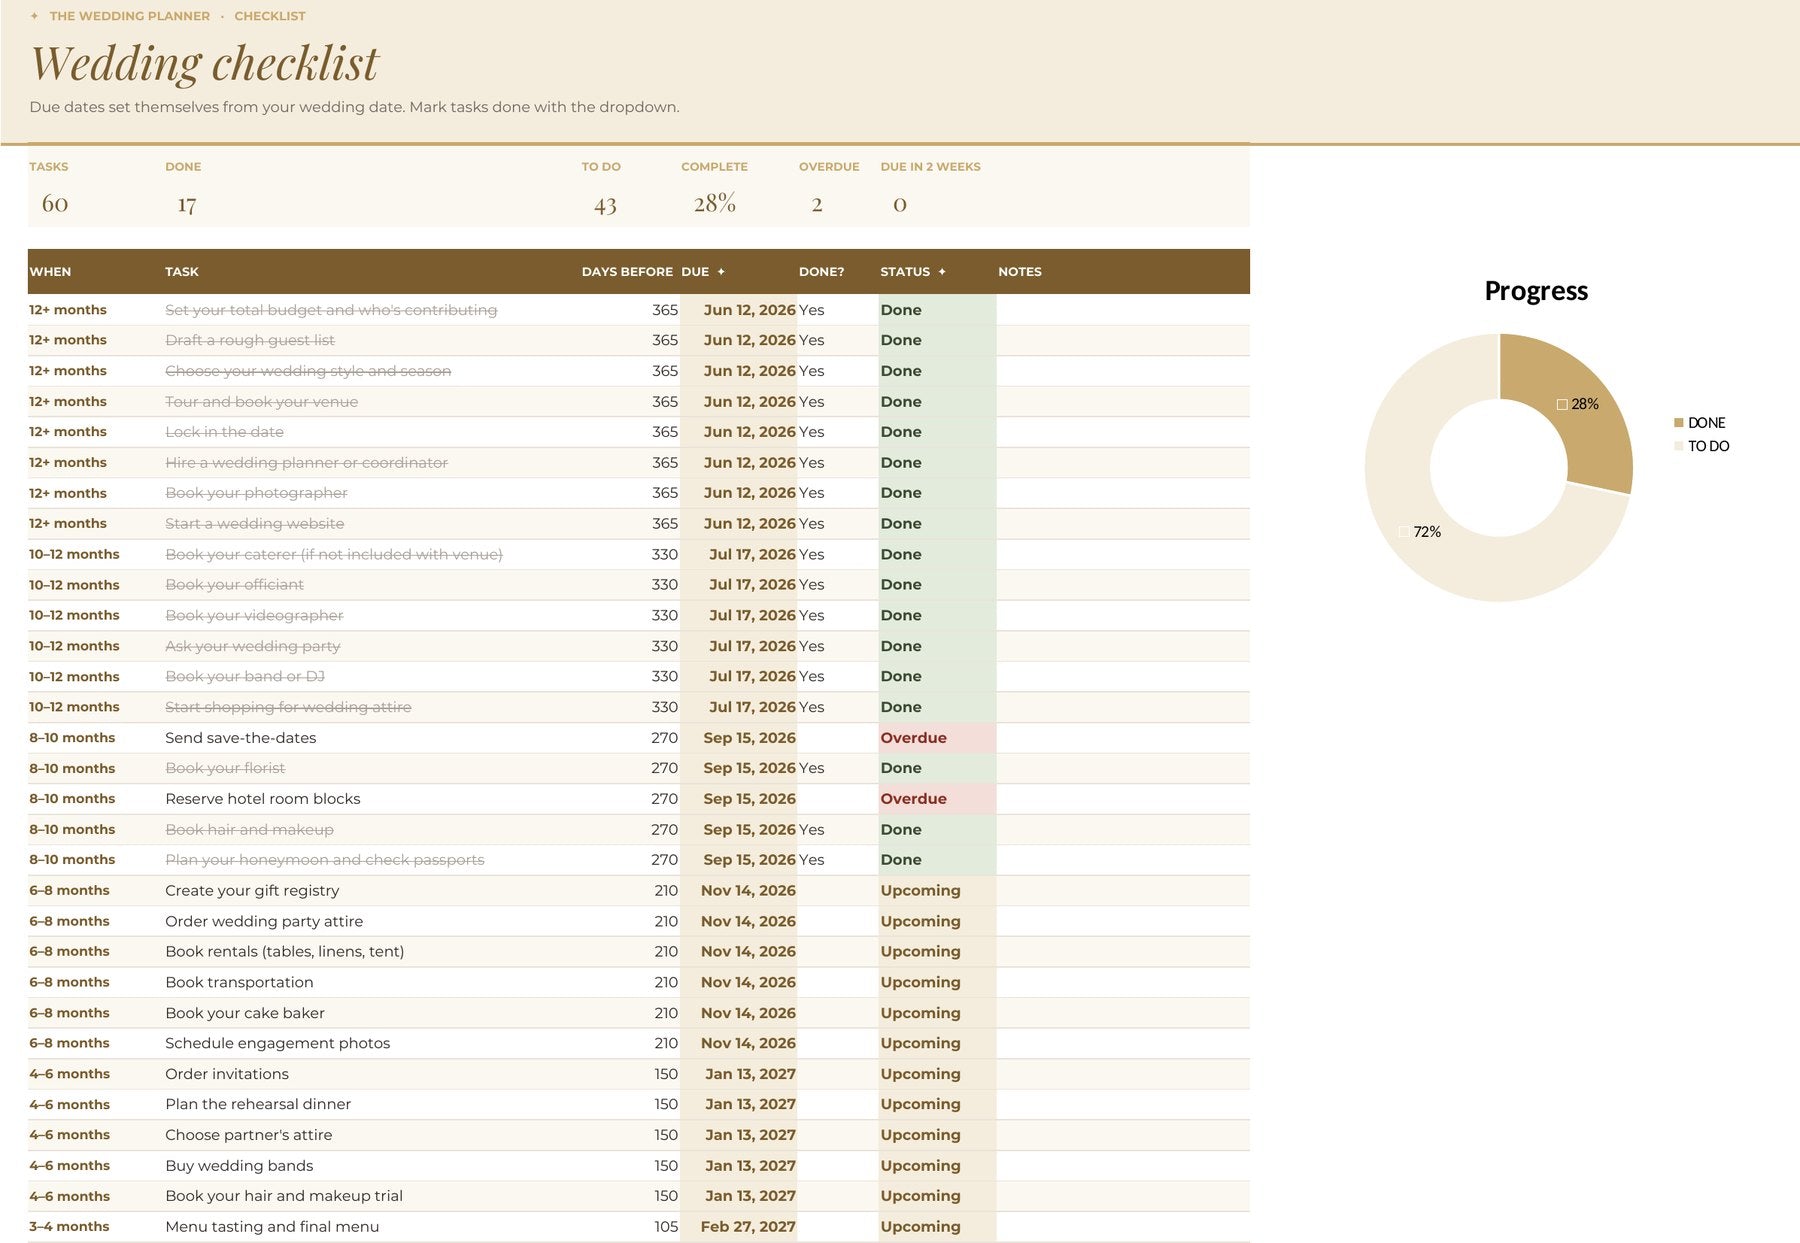Image resolution: width=1800 pixels, height=1243 pixels.
Task: Click the Wedding checklist page title
Action: coord(205,63)
